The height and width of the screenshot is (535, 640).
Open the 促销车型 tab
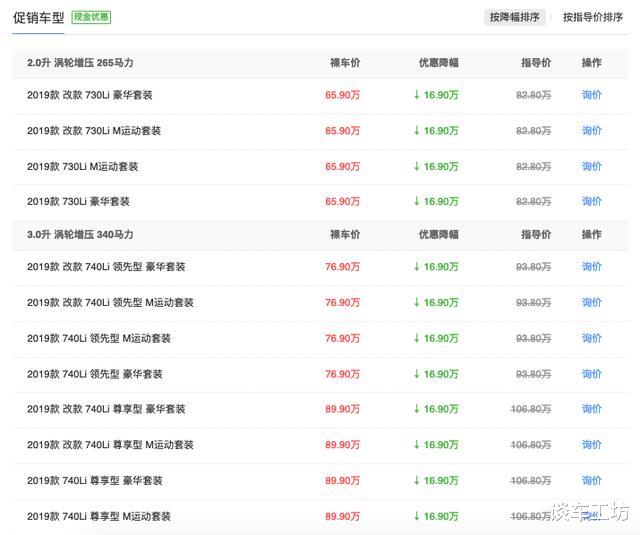click(38, 18)
